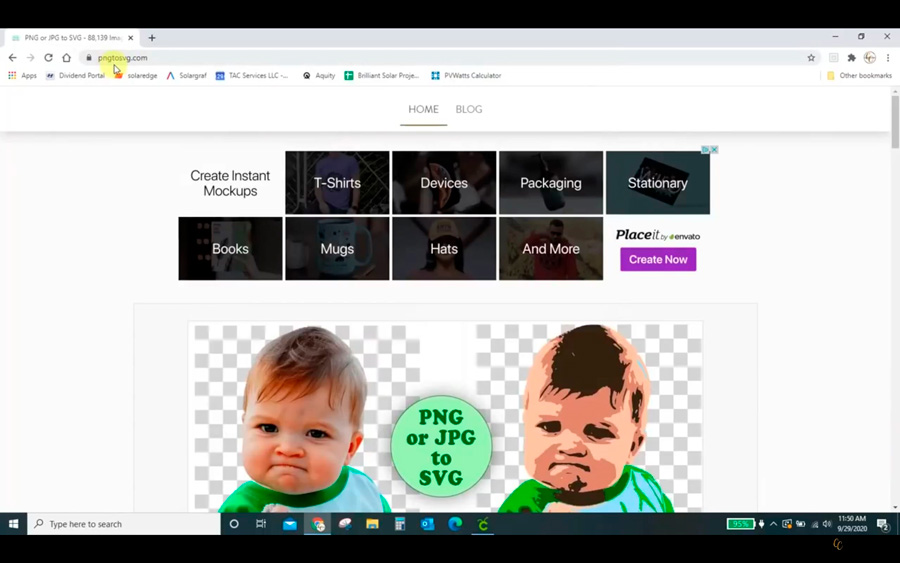Screen dimensions: 900x563
Task: Click the volume speaker tray icon
Action: coord(827,524)
